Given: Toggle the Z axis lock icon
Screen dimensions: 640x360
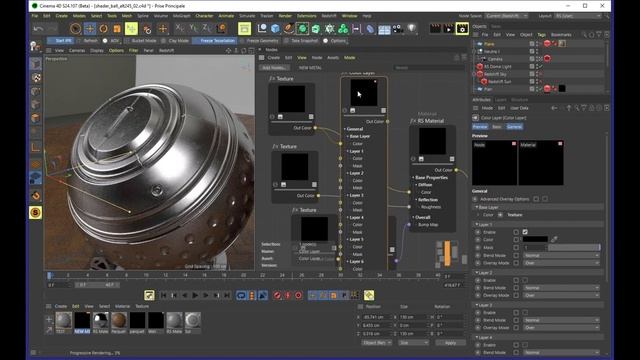Looking at the screenshot, I should point(207,28).
